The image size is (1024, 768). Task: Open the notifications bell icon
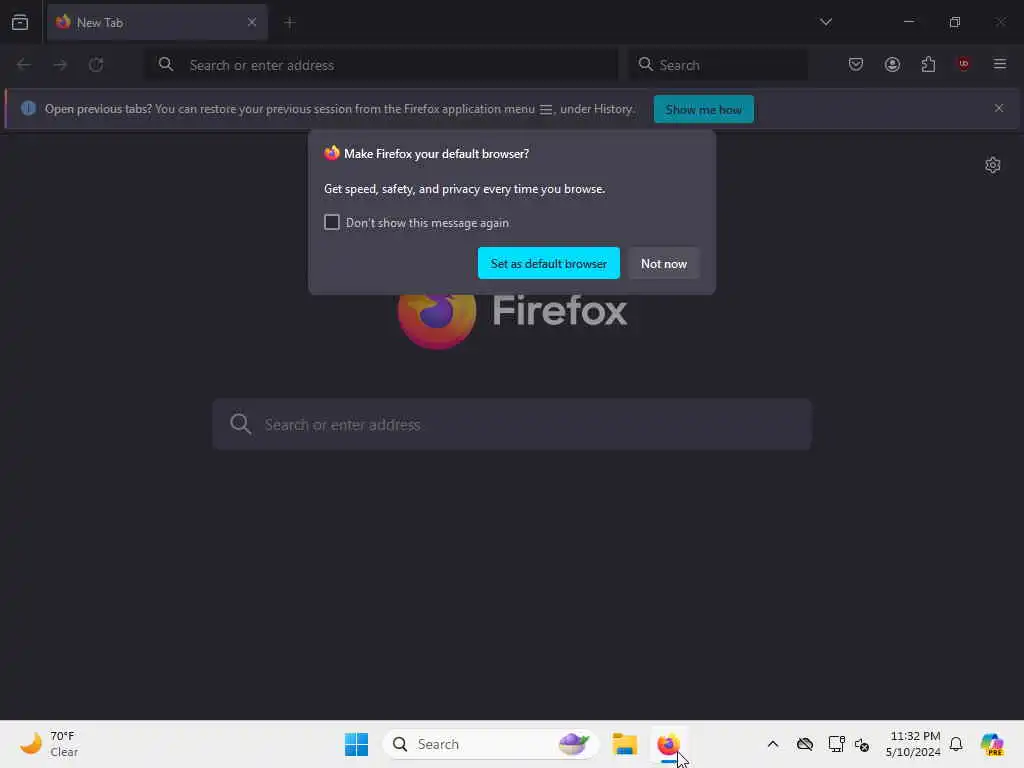coord(956,744)
